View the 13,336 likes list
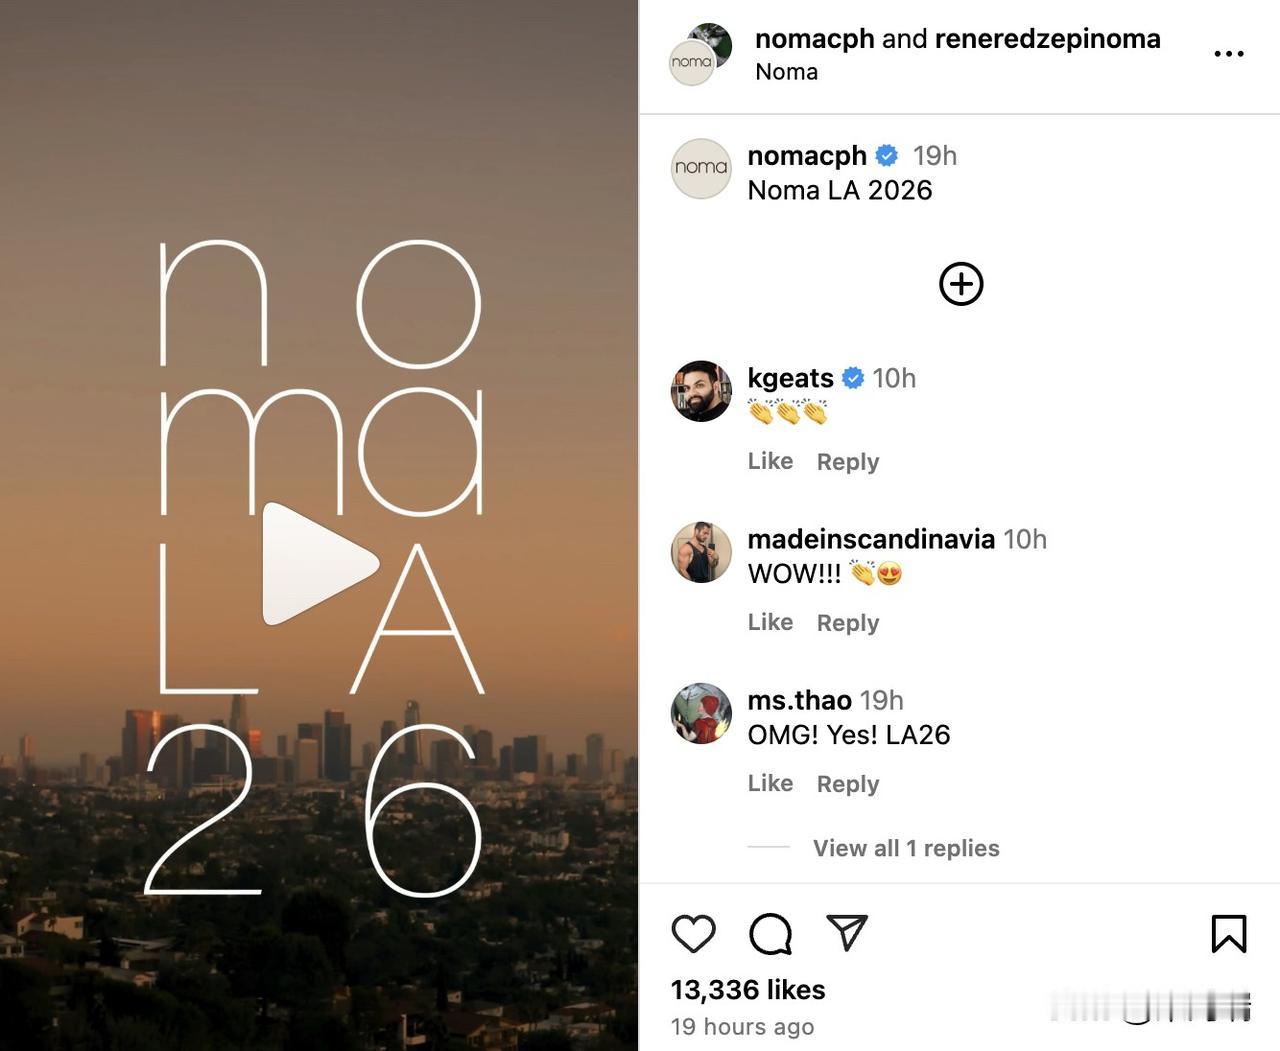Image resolution: width=1280 pixels, height=1051 pixels. [x=748, y=990]
